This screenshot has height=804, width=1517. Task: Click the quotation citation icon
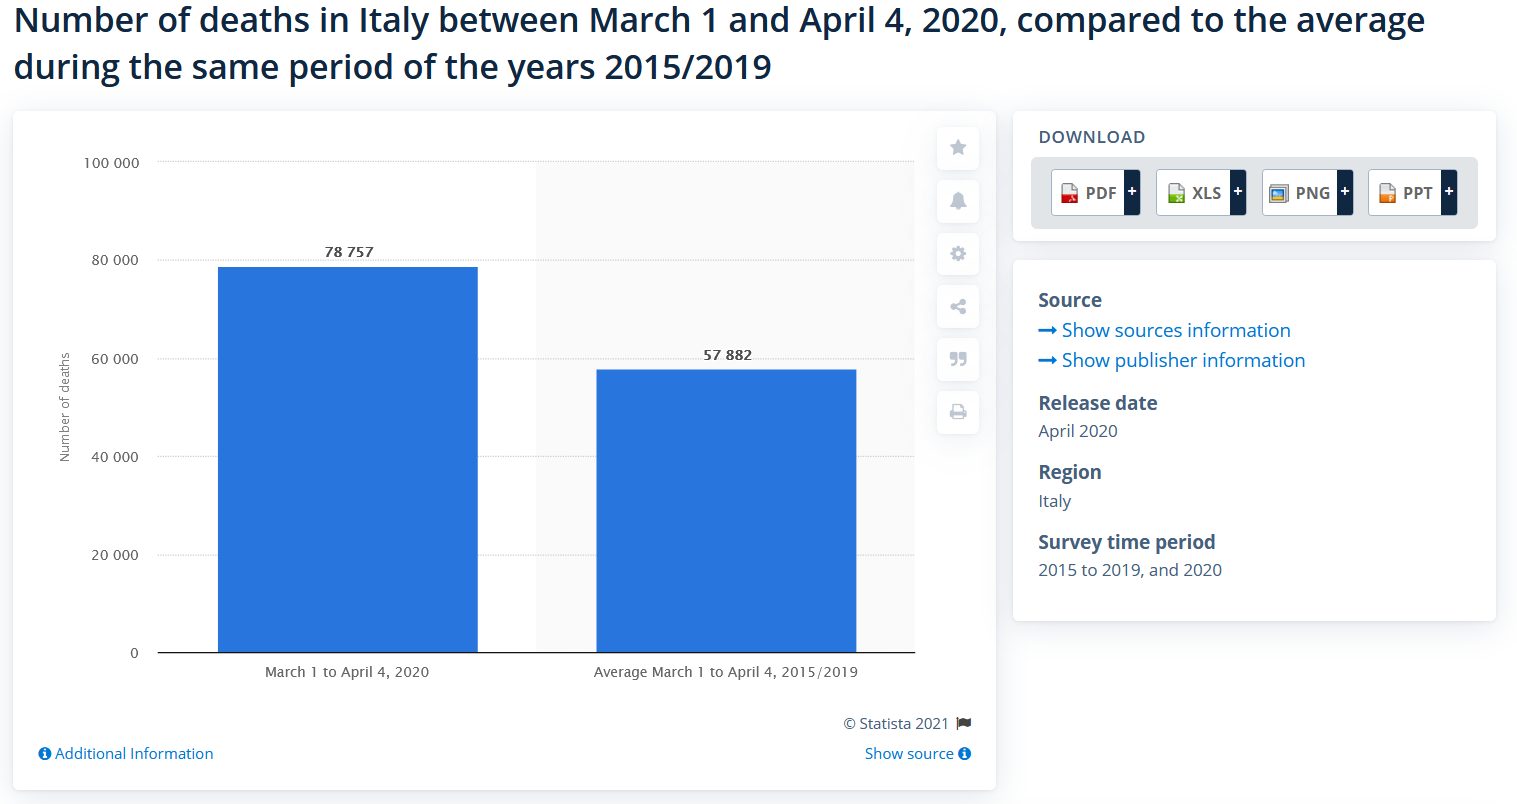(x=958, y=359)
